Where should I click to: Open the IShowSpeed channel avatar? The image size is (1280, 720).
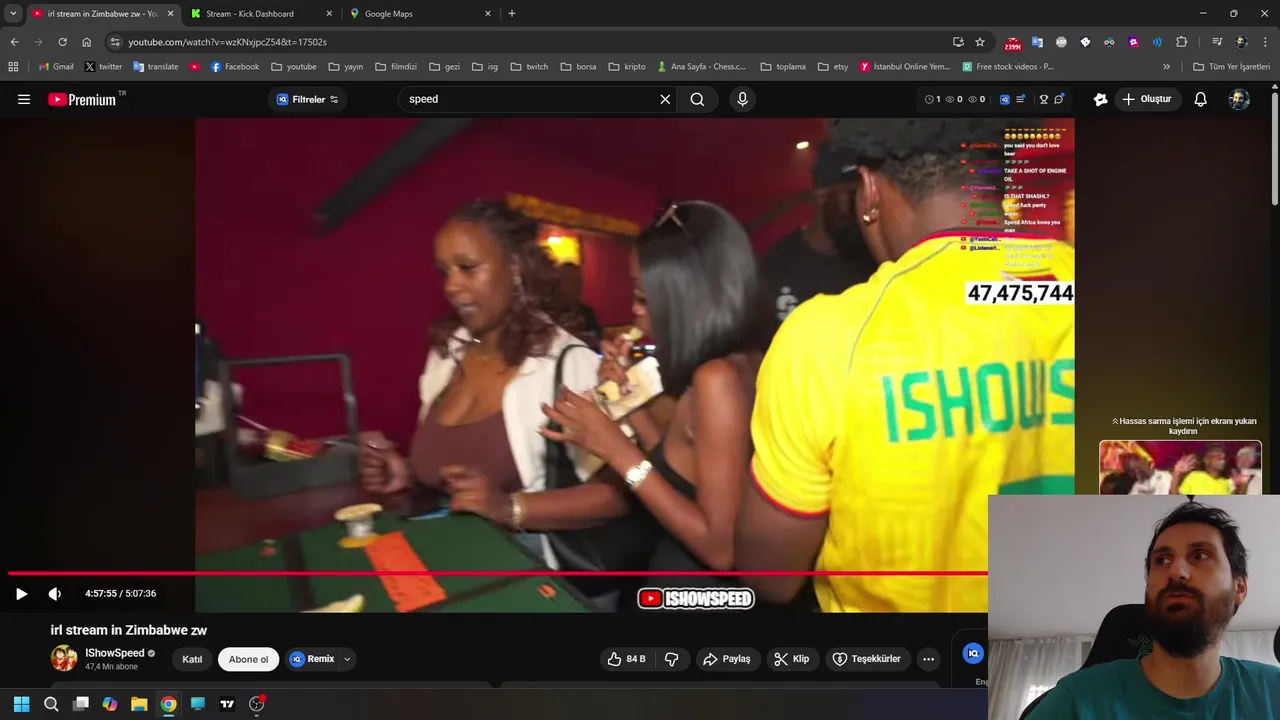pos(64,658)
